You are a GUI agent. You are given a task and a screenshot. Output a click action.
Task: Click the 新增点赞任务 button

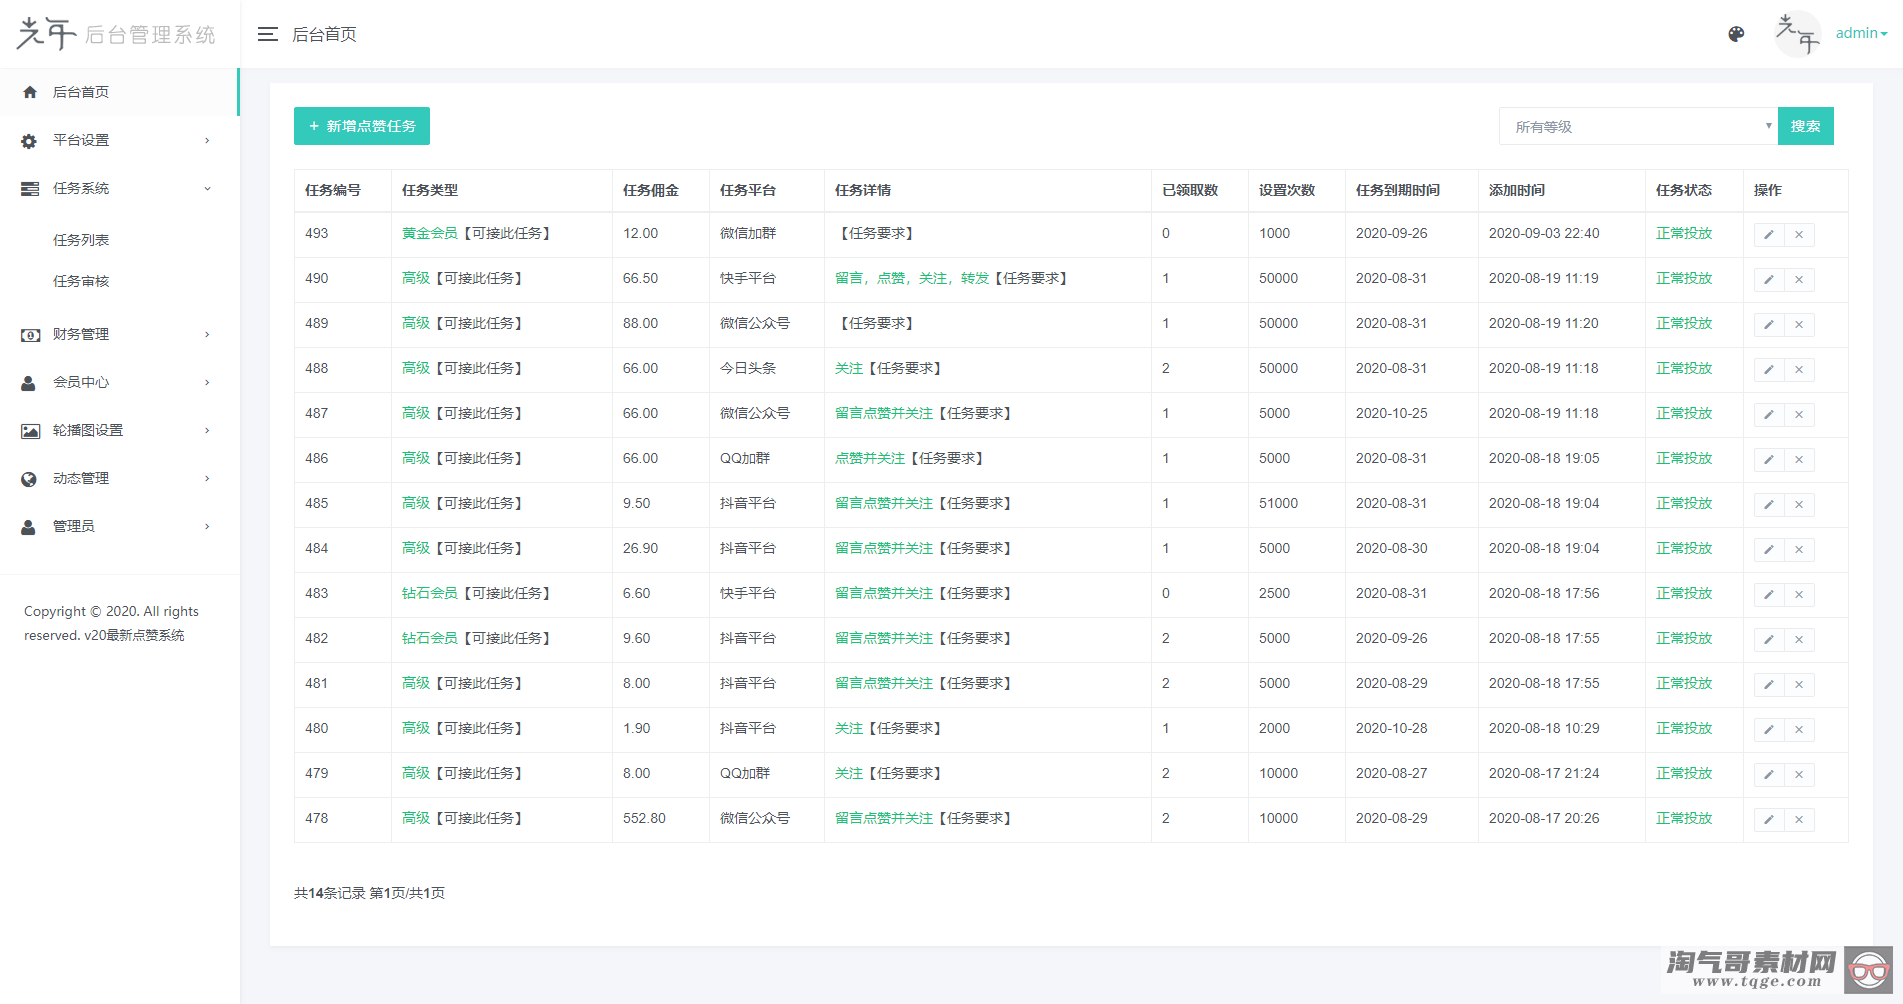[x=362, y=126]
